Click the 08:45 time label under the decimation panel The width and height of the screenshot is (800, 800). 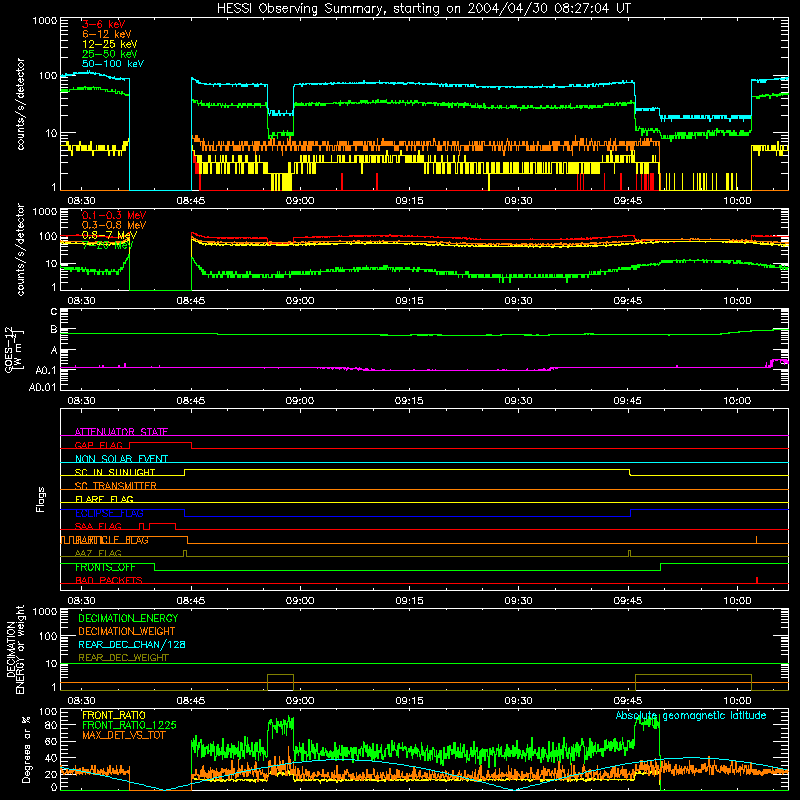click(191, 701)
